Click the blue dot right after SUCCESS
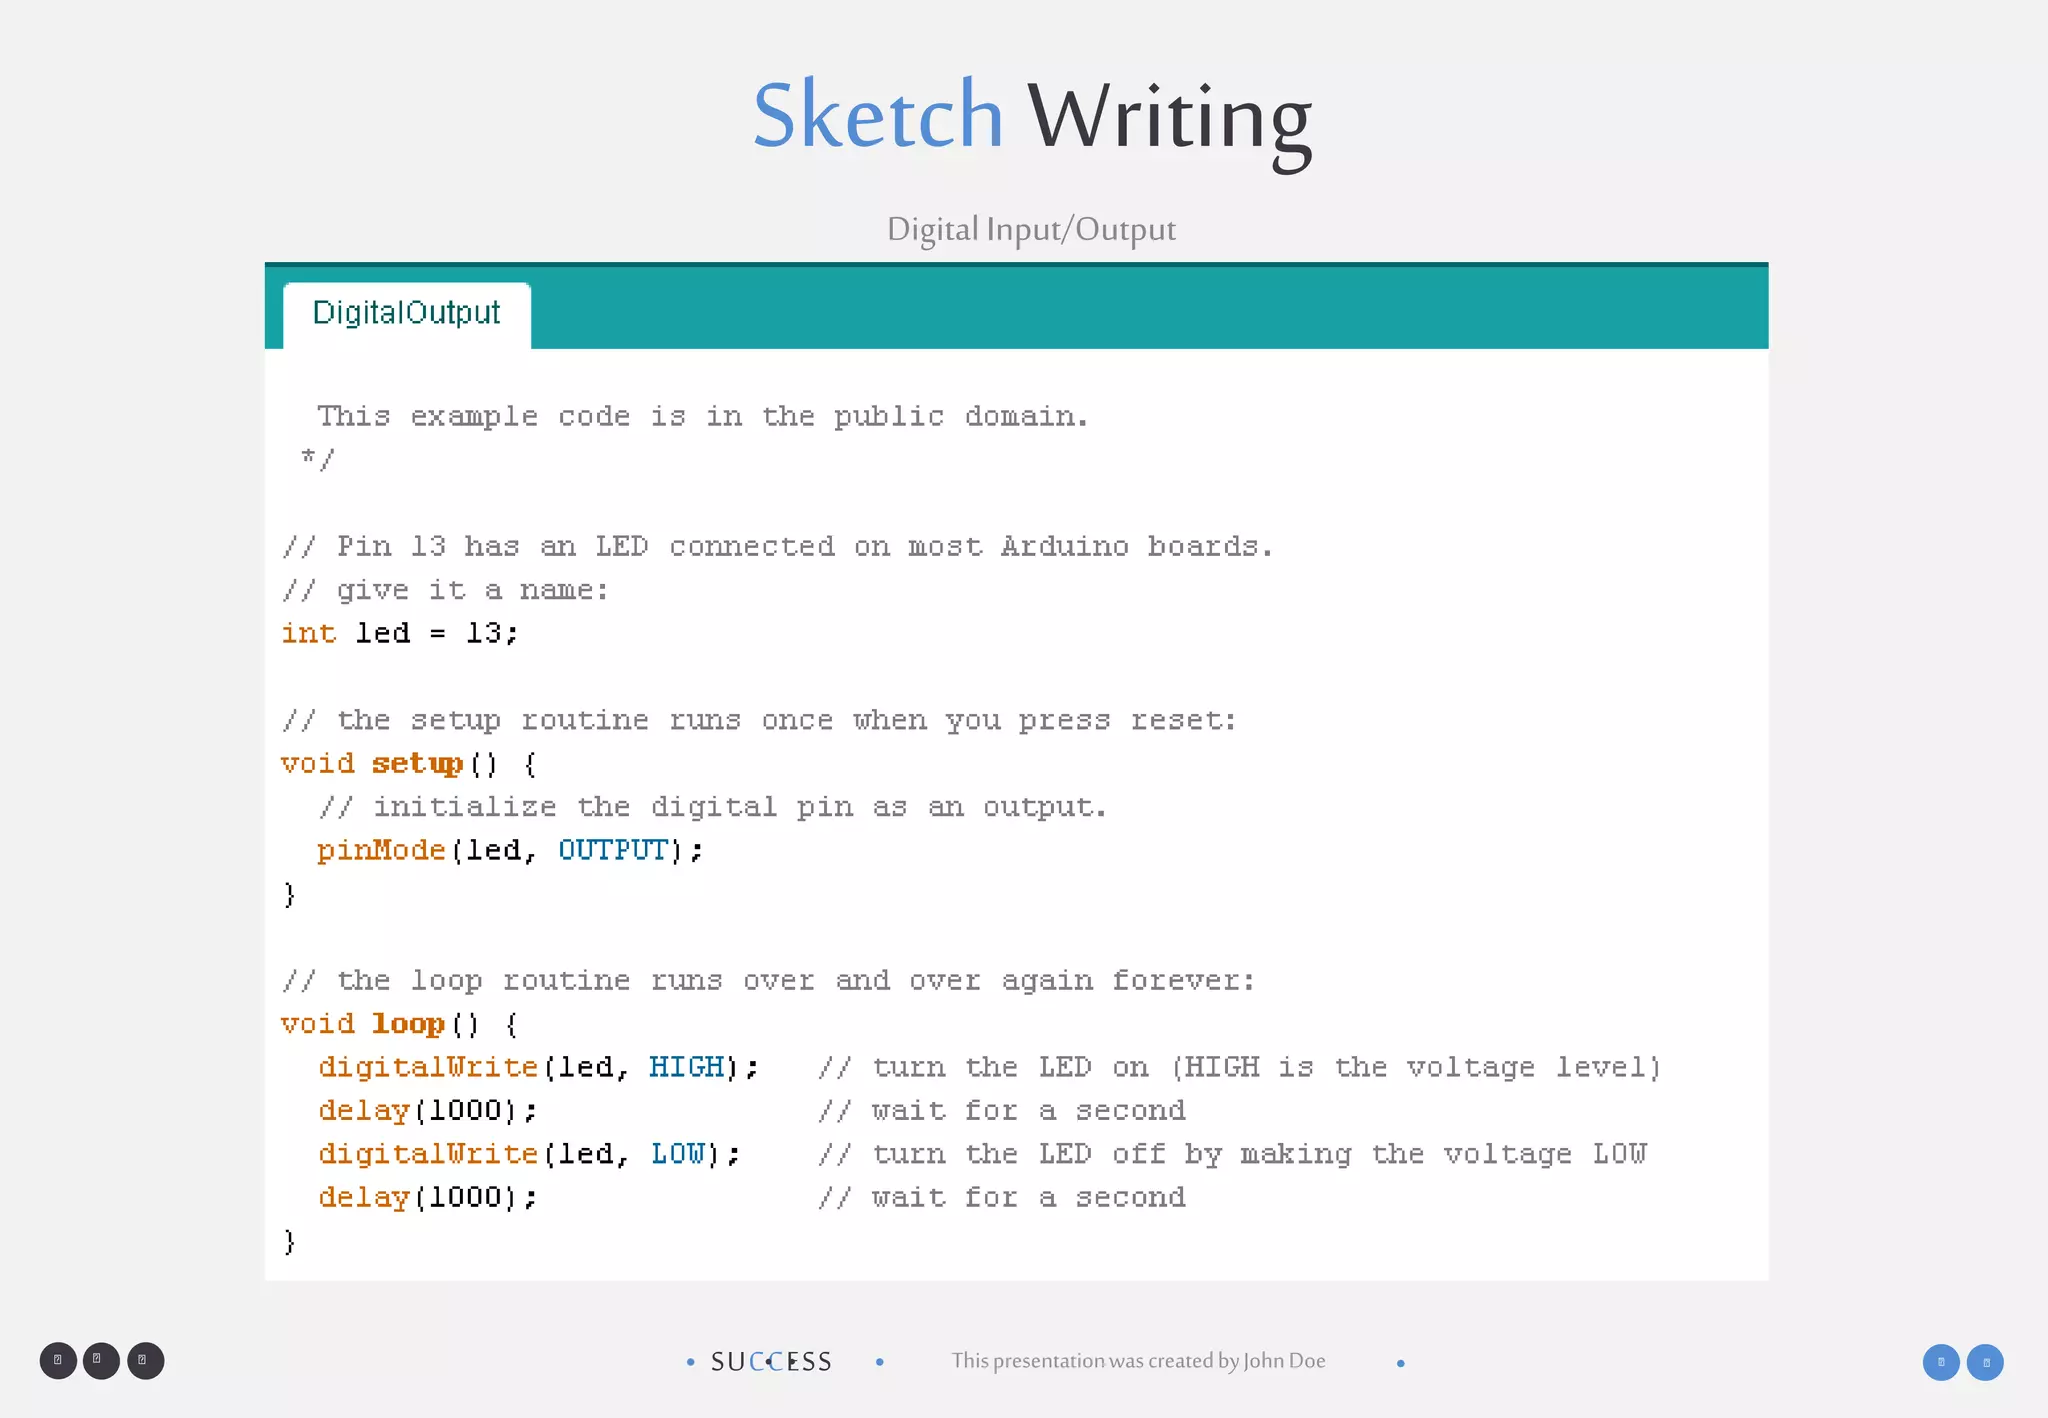 coord(879,1362)
